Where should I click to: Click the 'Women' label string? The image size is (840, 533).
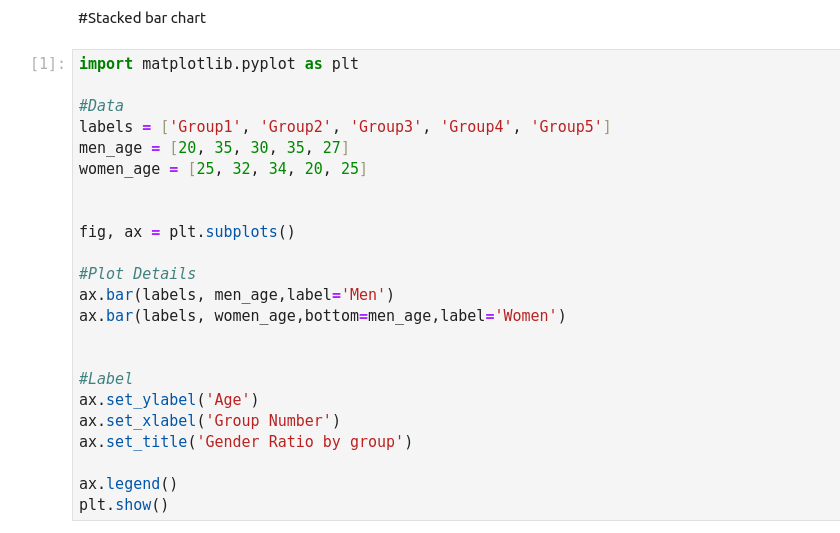pos(525,316)
